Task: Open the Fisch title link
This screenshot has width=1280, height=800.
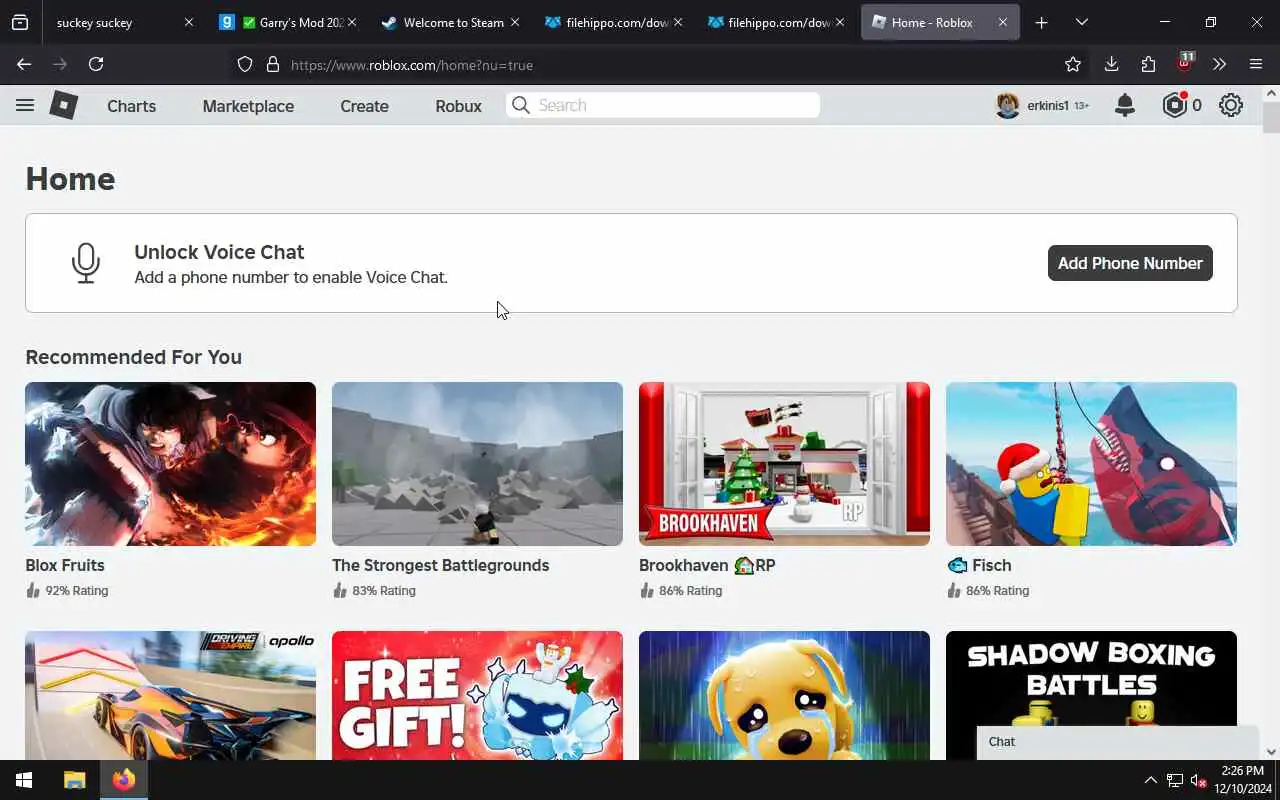Action: (x=979, y=565)
